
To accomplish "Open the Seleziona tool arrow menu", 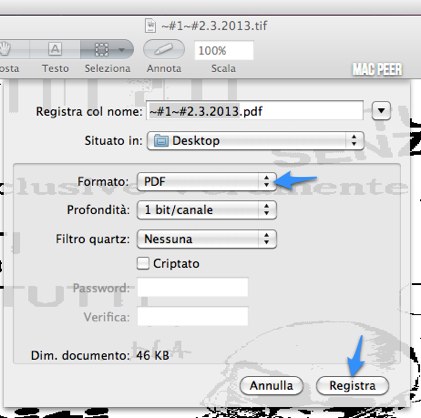I will (x=122, y=50).
